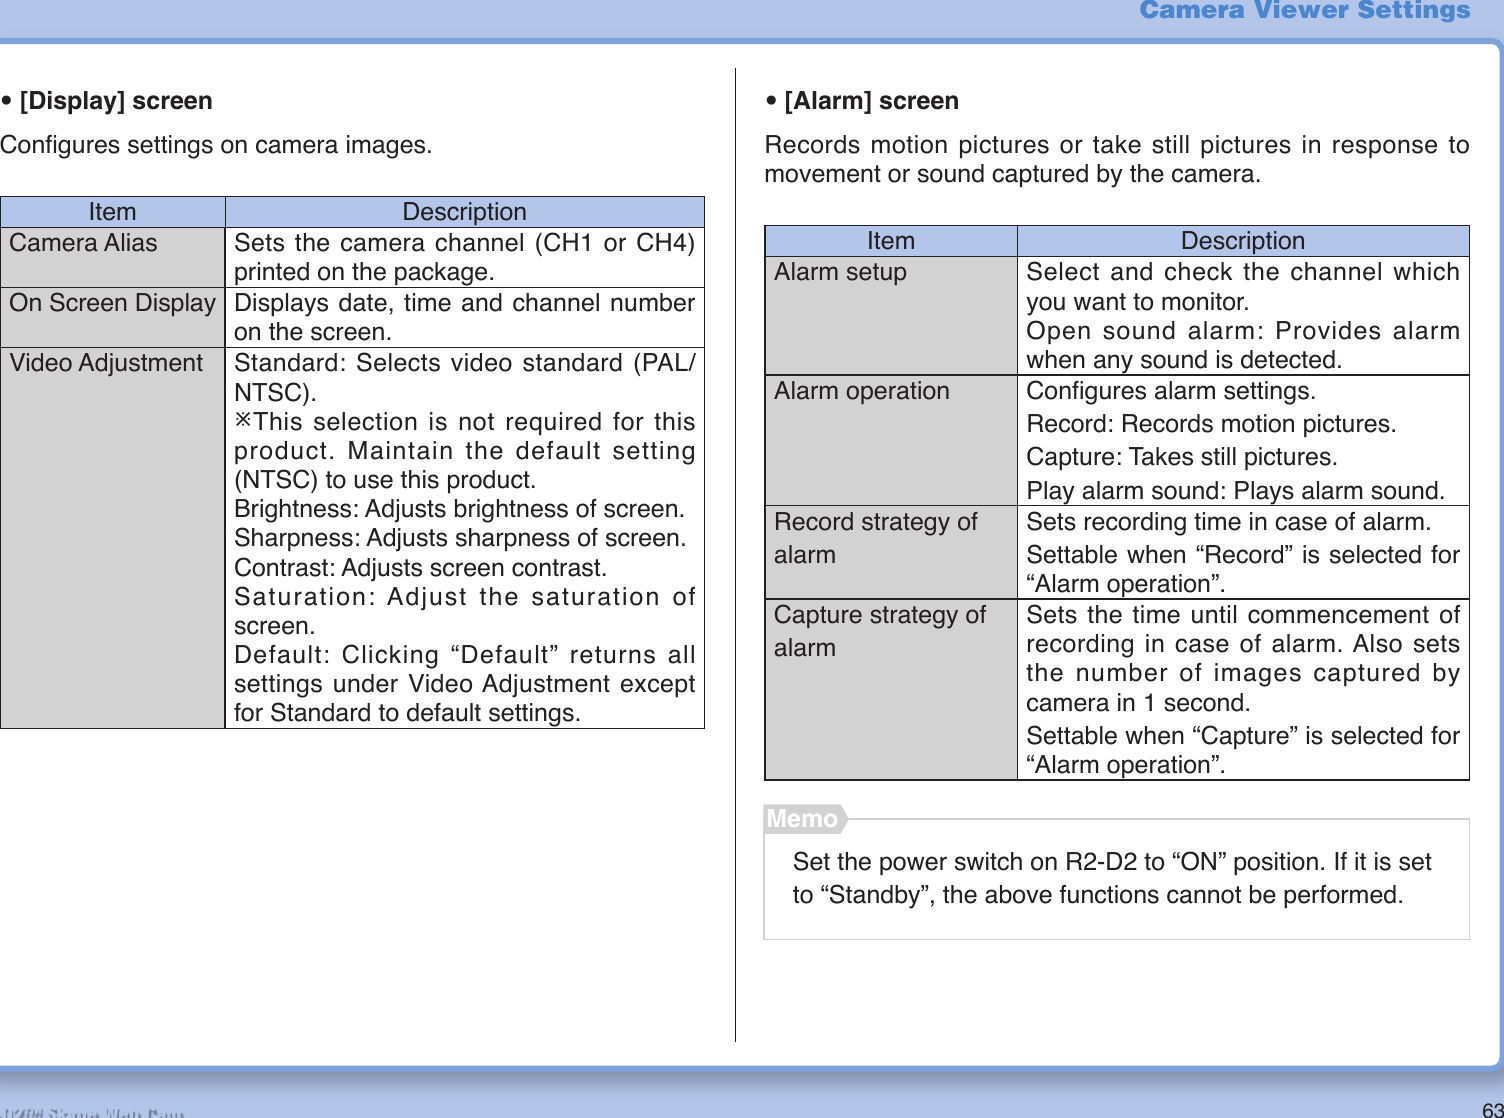Click 'Open sound alarm: Provides alarm' line
The width and height of the screenshot is (1504, 1118).
(x=1243, y=331)
